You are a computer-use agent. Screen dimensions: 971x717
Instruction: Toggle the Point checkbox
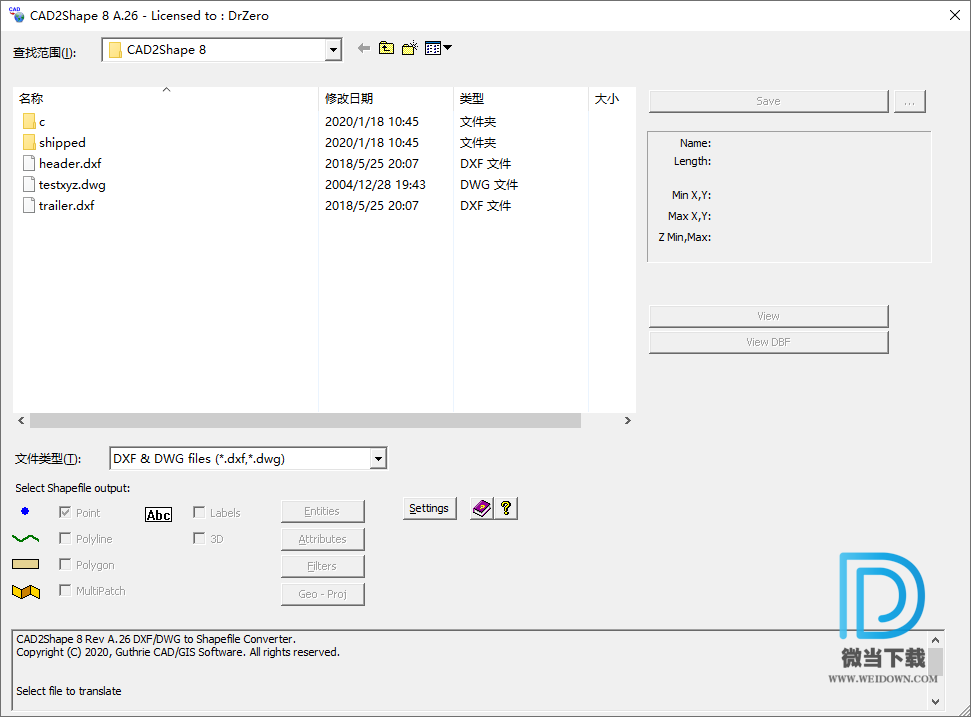tap(65, 512)
